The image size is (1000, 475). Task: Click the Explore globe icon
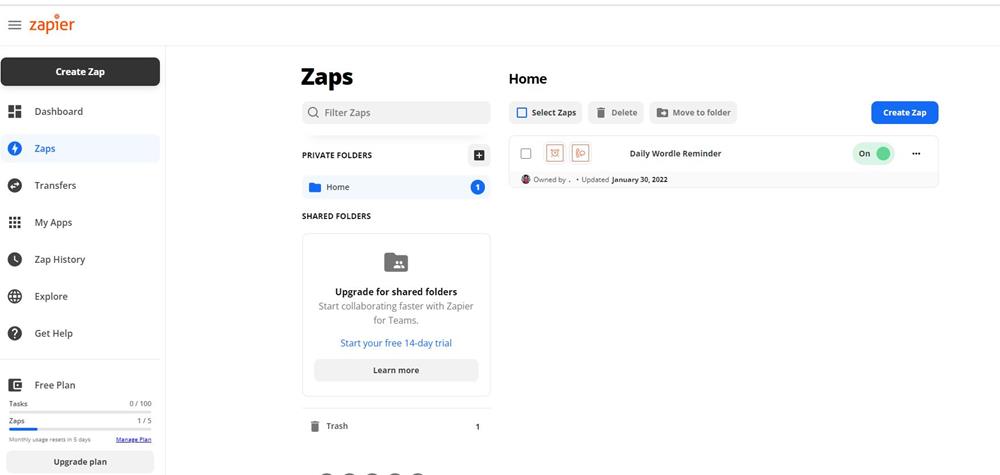click(x=15, y=296)
